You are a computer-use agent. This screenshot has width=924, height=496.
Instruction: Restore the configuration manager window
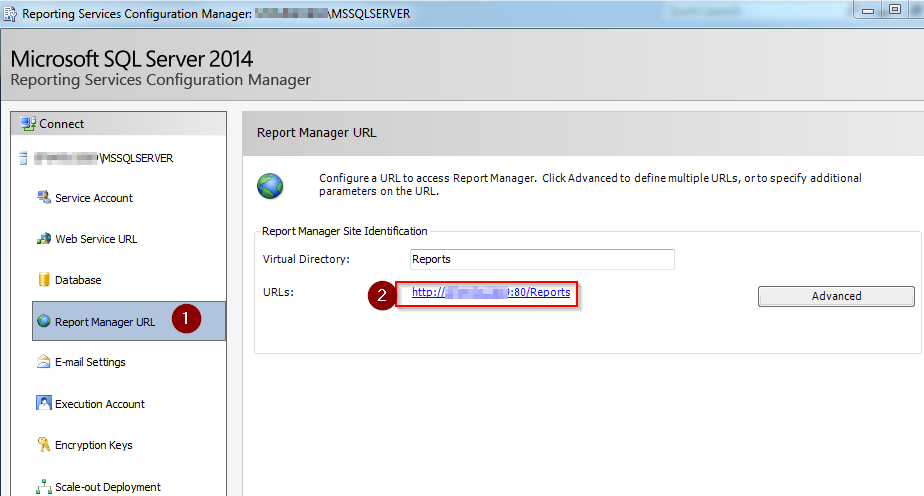(x=895, y=9)
